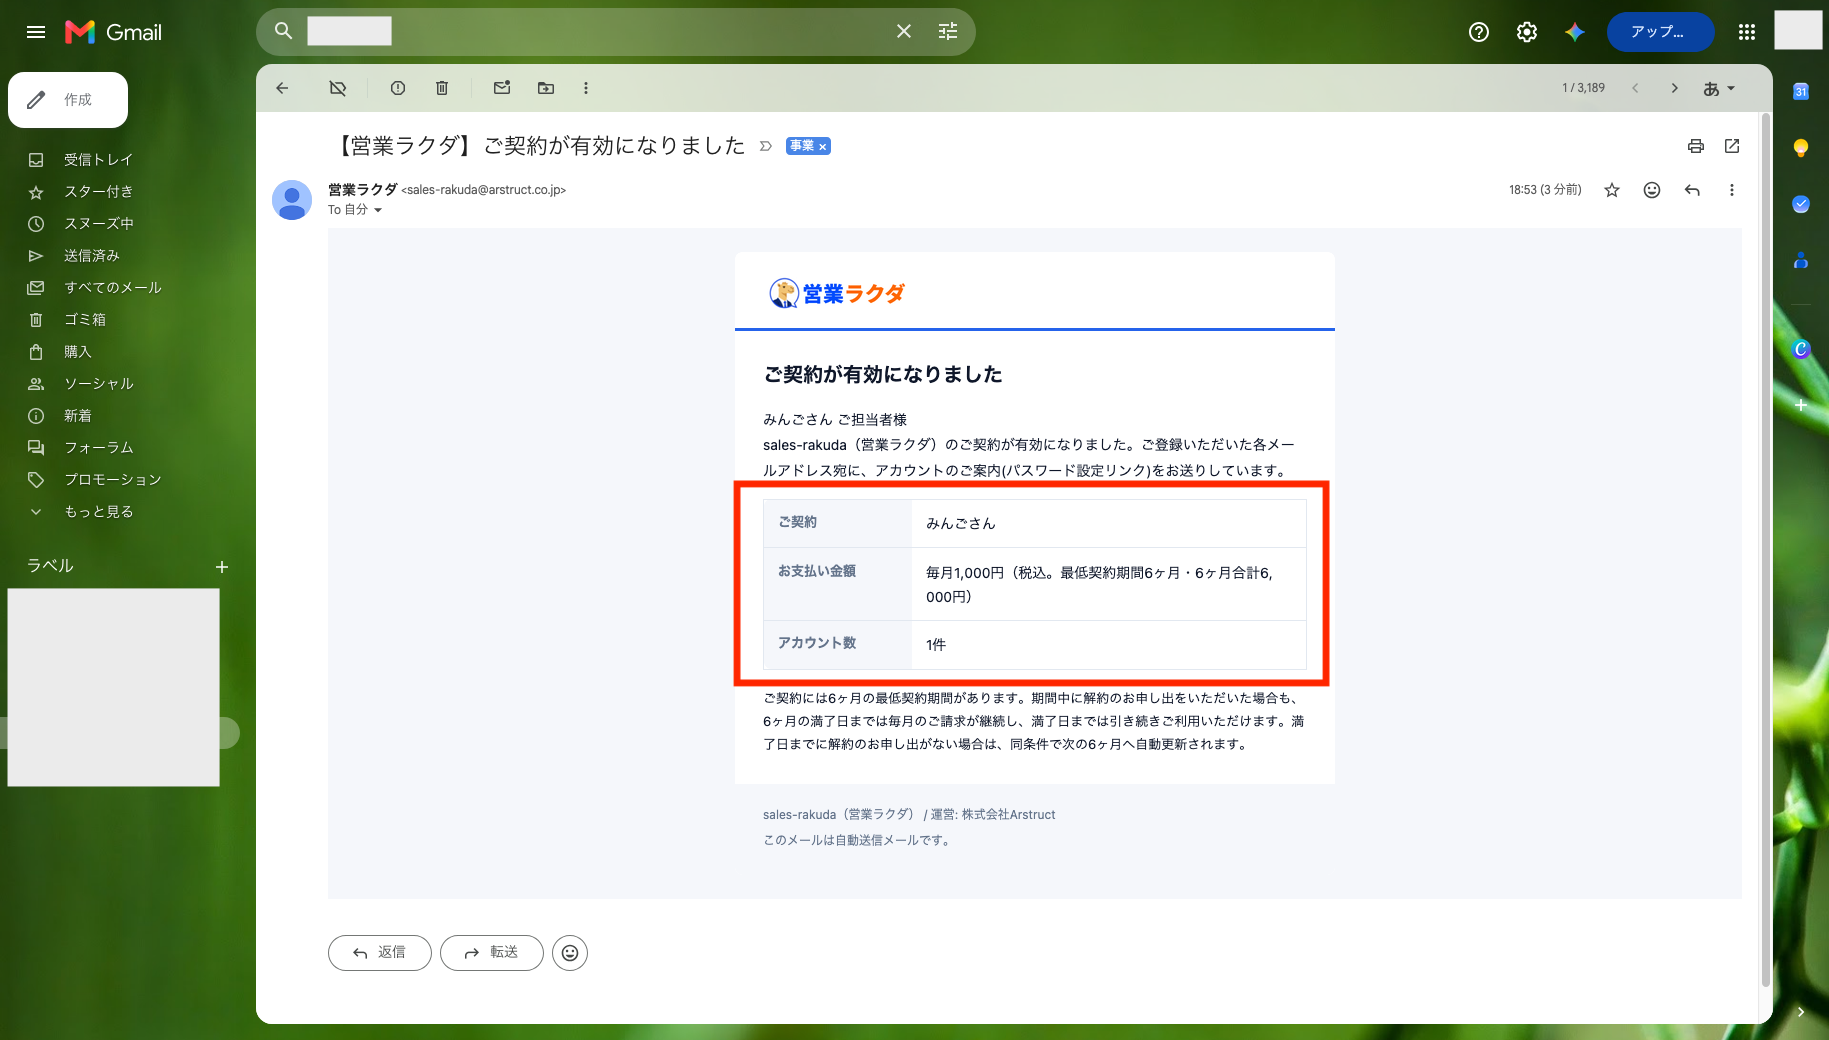Open the Help question mark icon

tap(1479, 32)
